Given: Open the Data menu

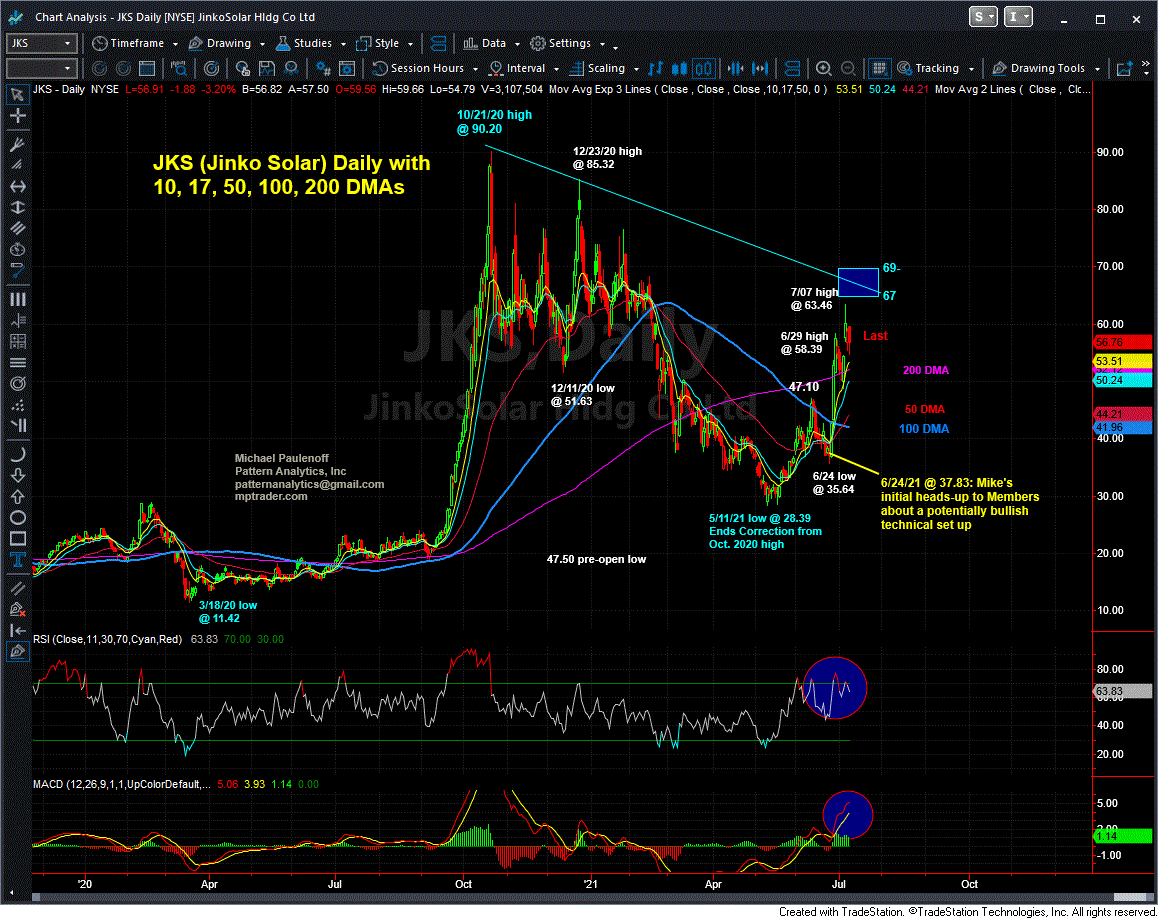Looking at the screenshot, I should (x=491, y=44).
